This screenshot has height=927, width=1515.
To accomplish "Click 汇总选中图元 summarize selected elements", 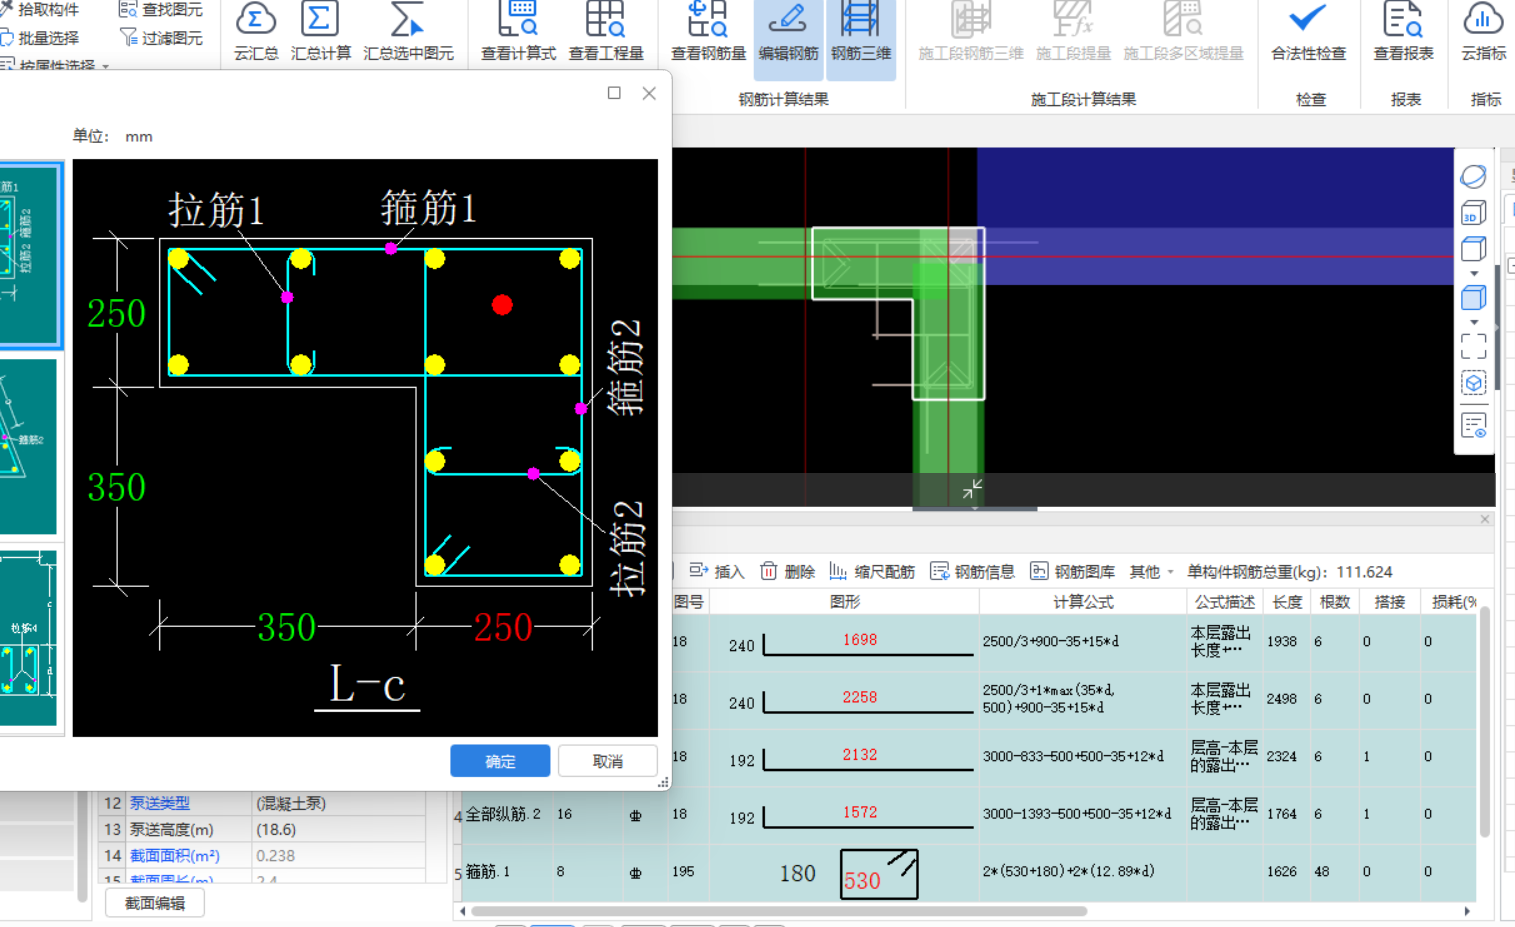I will pyautogui.click(x=408, y=33).
